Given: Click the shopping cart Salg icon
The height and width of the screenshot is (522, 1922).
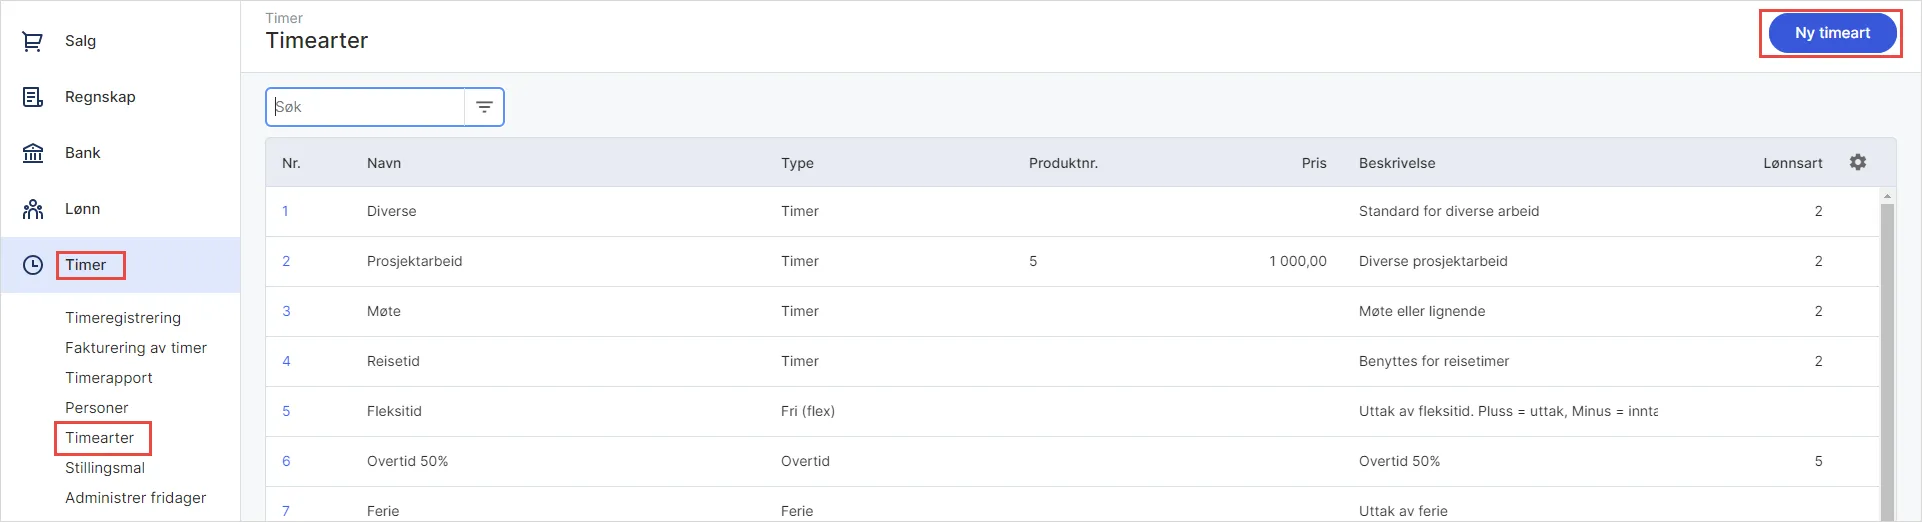Looking at the screenshot, I should (33, 41).
